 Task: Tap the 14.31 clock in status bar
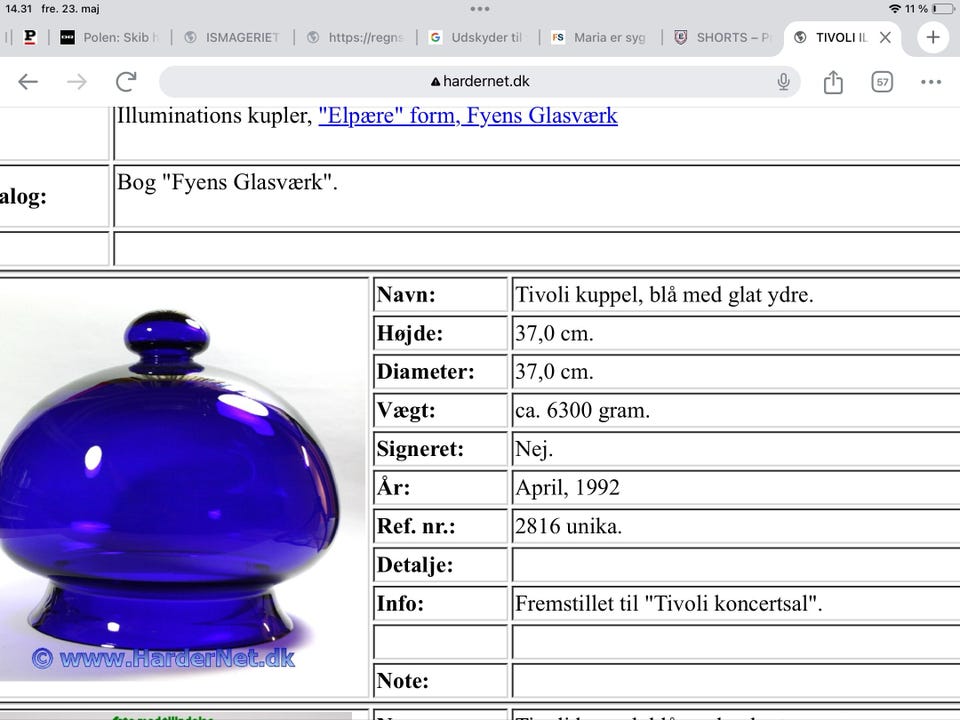click(x=18, y=9)
